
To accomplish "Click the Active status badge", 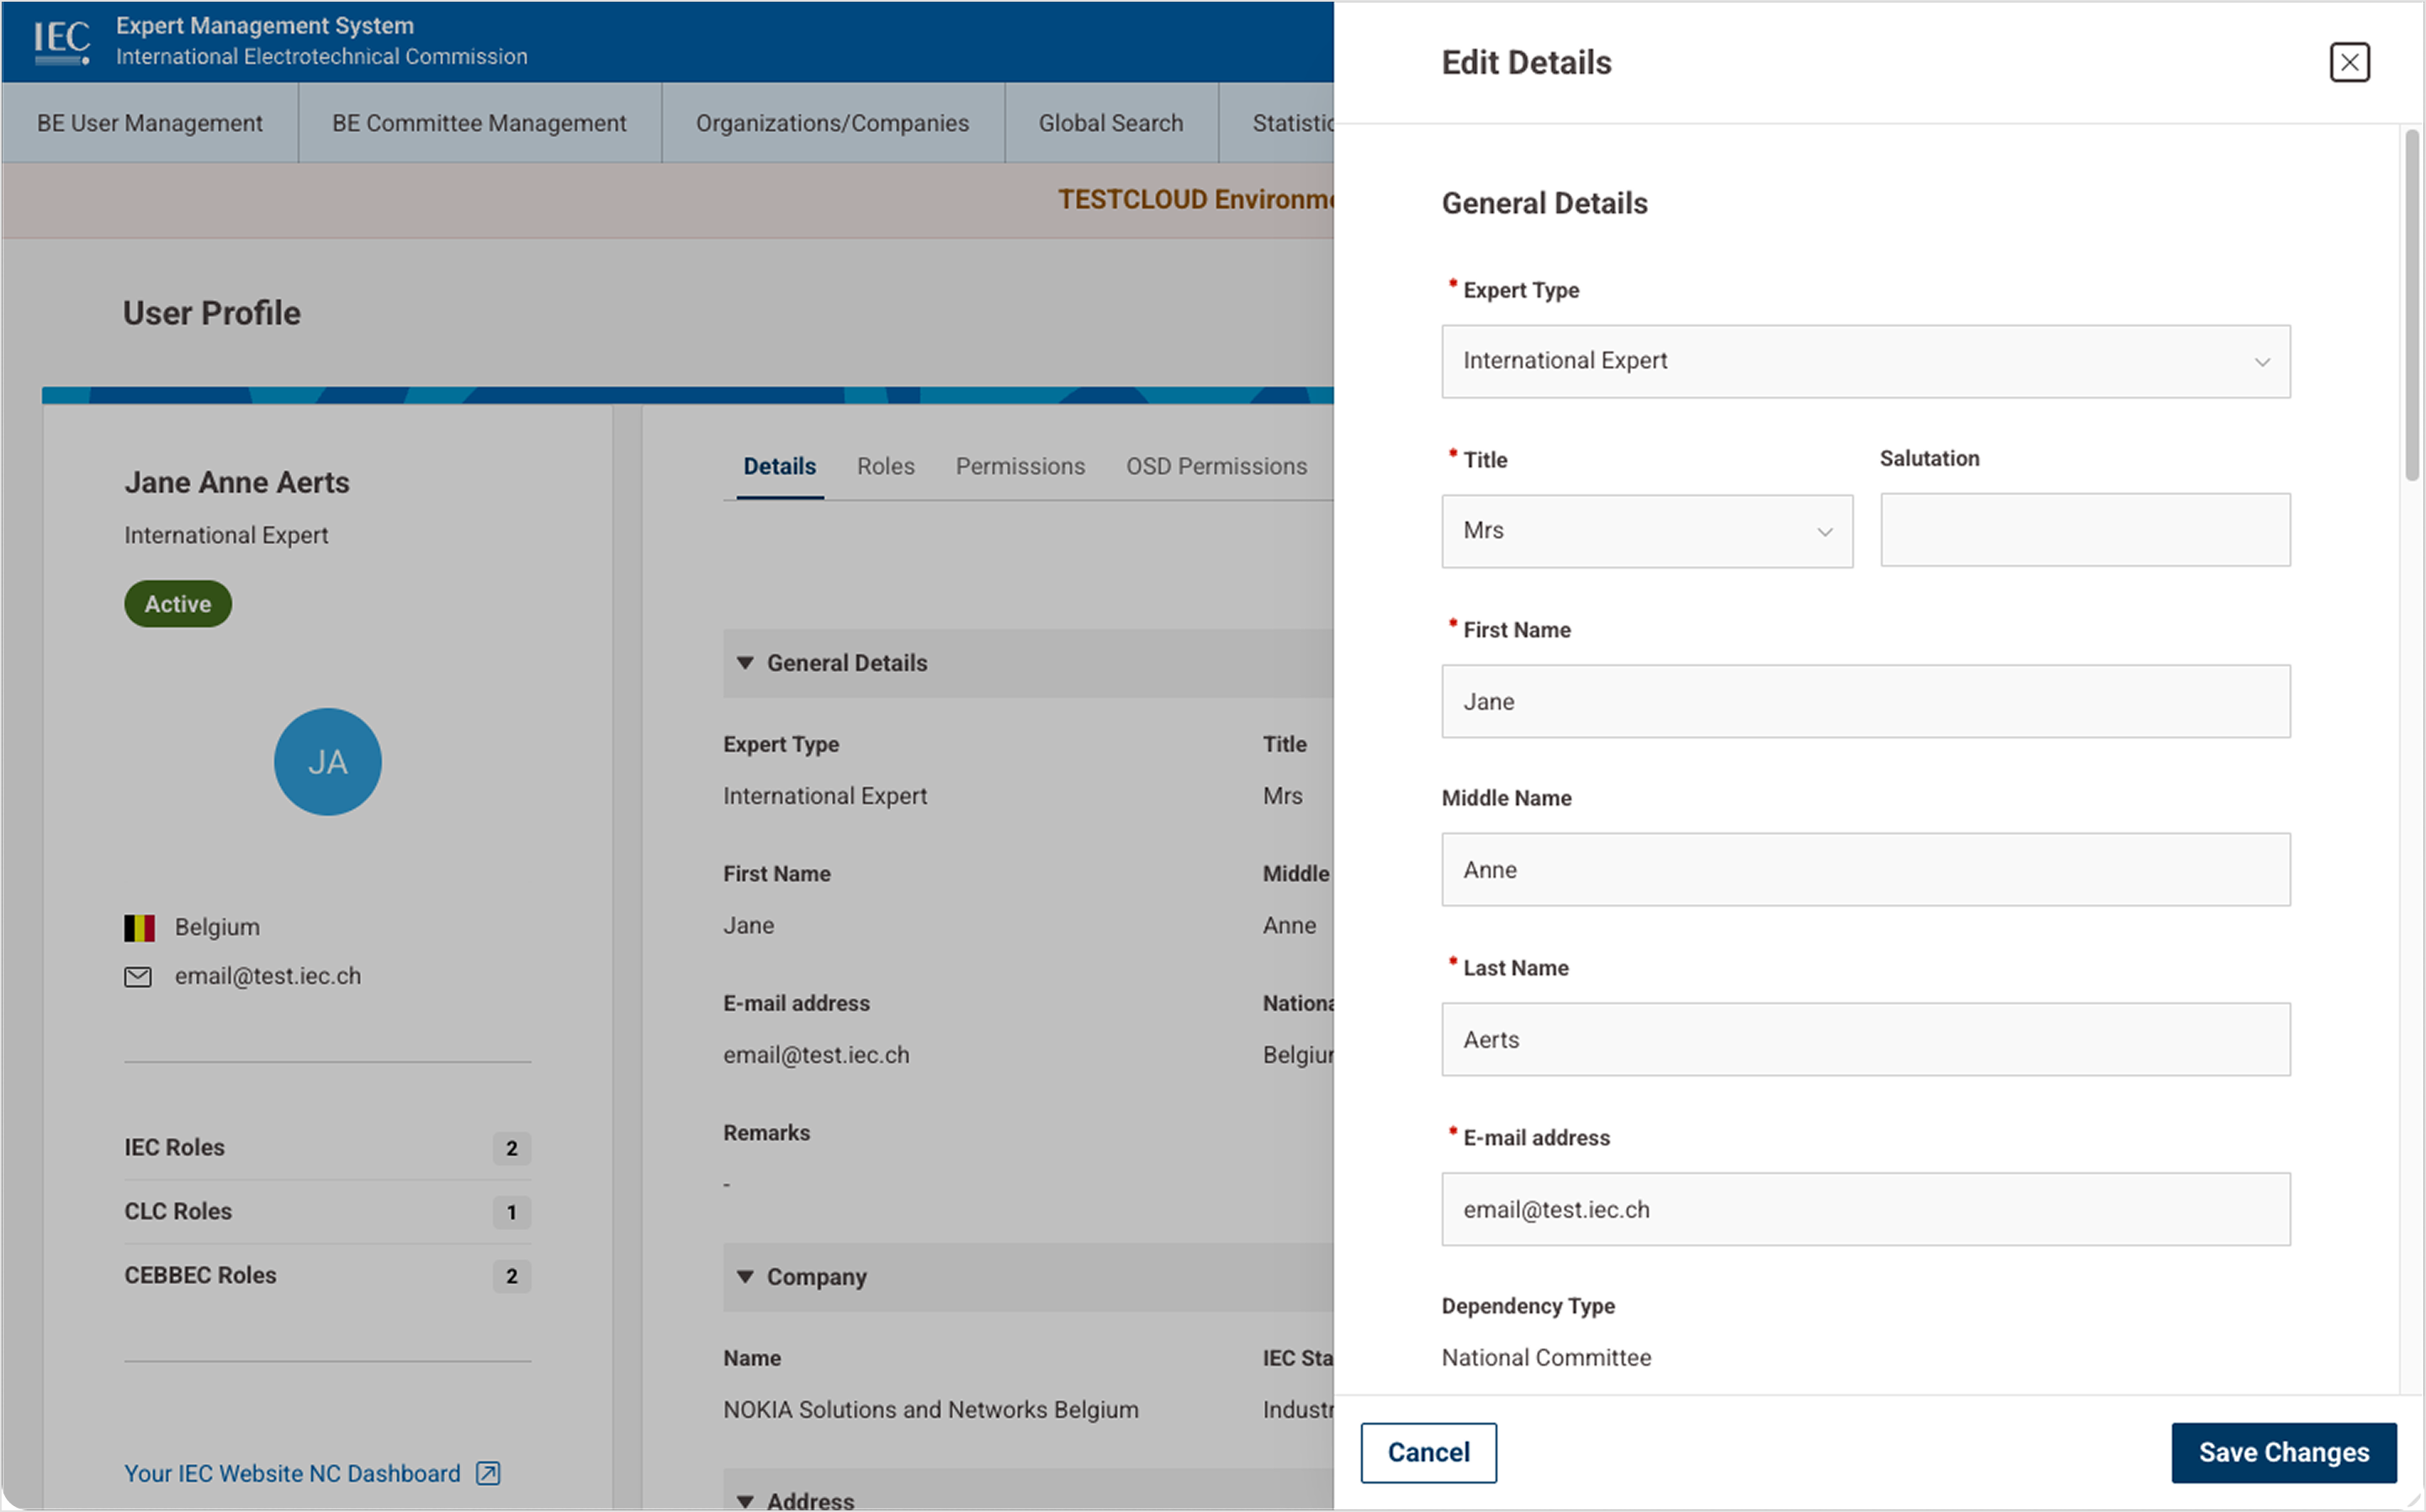I will click(177, 603).
